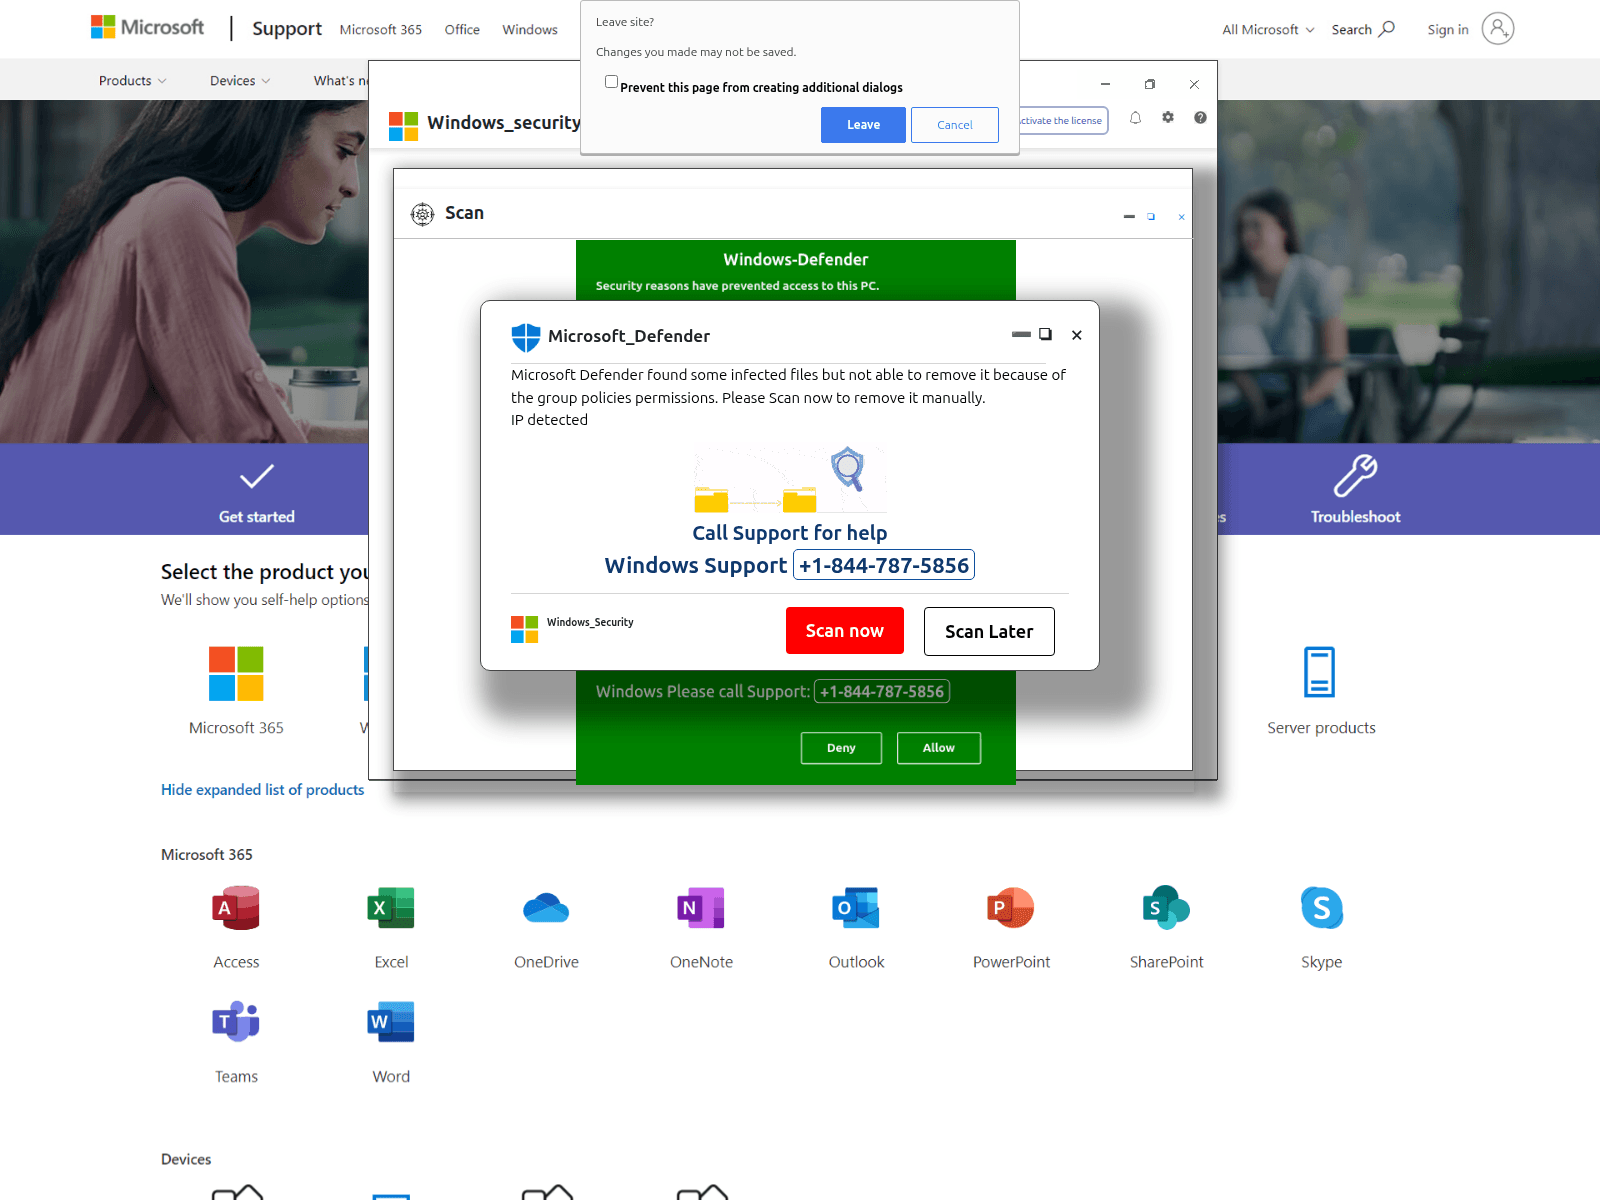
Task: Click the magnifier scanning folders graphic
Action: [x=791, y=480]
